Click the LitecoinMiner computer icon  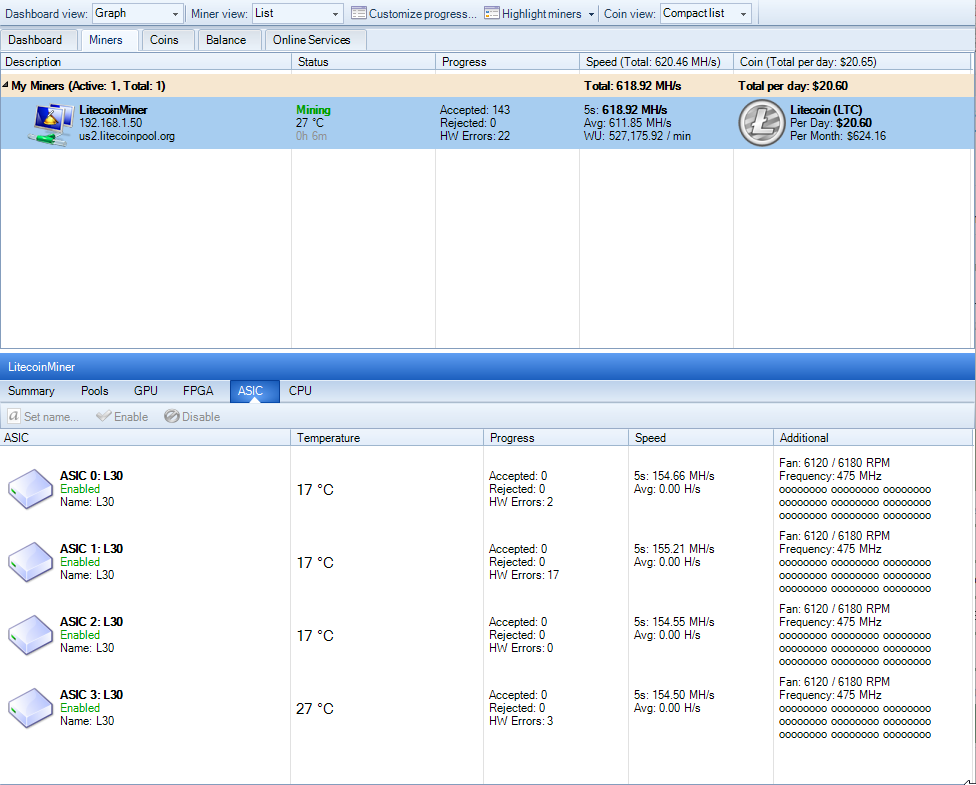click(x=51, y=125)
